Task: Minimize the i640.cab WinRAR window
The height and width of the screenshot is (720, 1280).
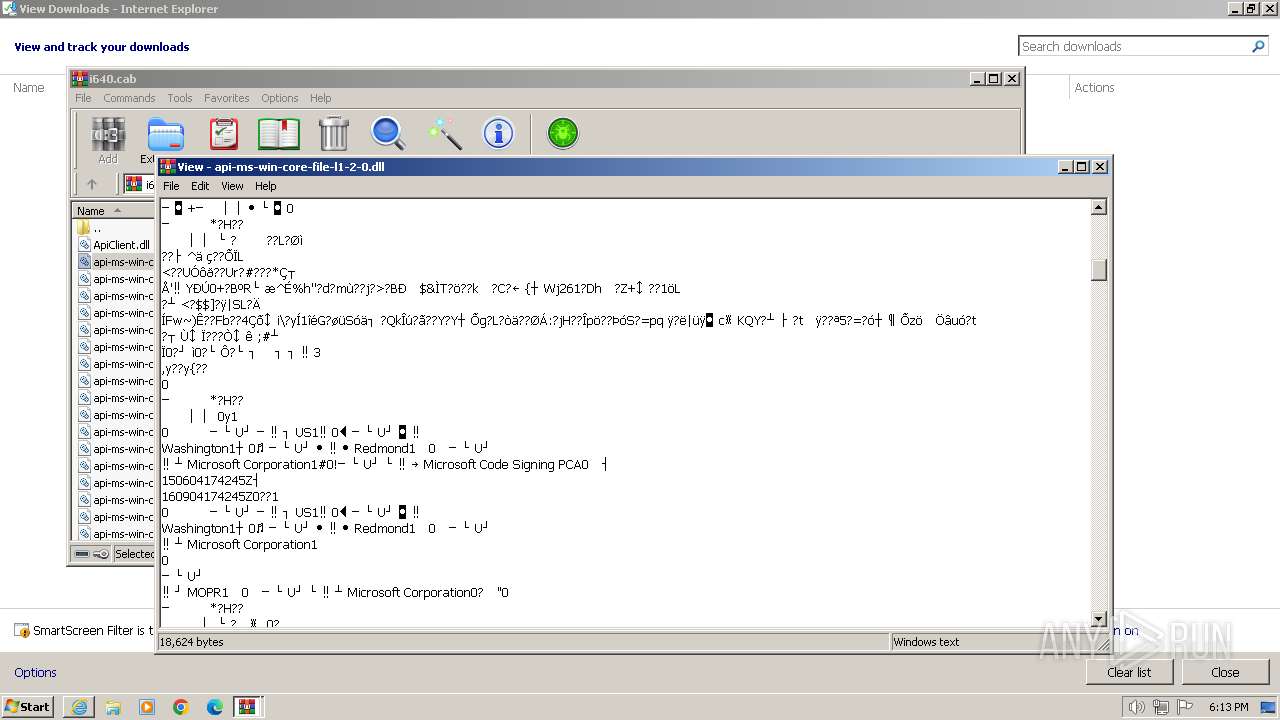Action: coord(976,78)
